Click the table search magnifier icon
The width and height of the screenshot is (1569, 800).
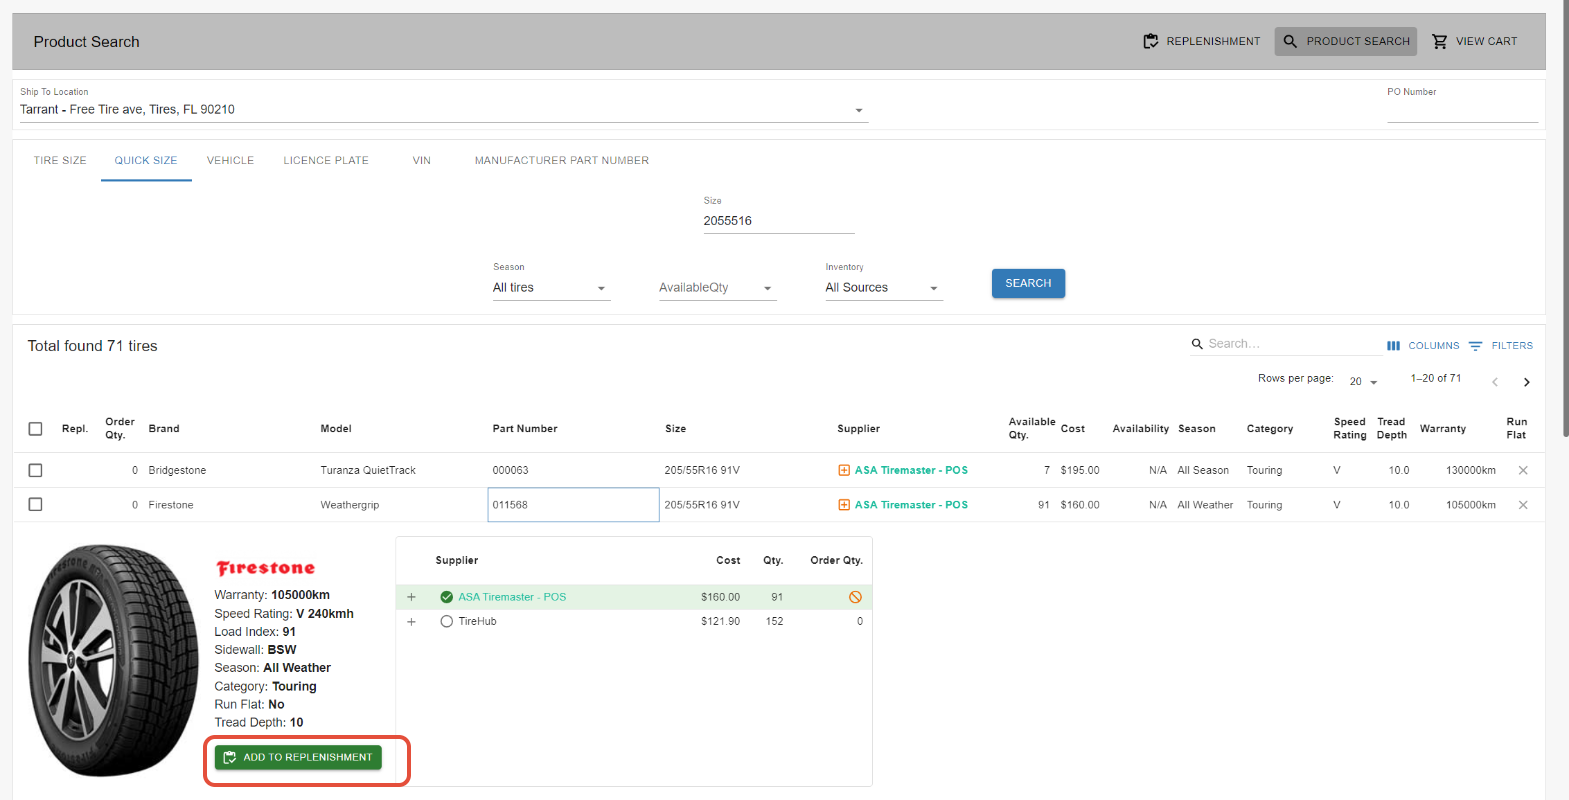coord(1197,344)
